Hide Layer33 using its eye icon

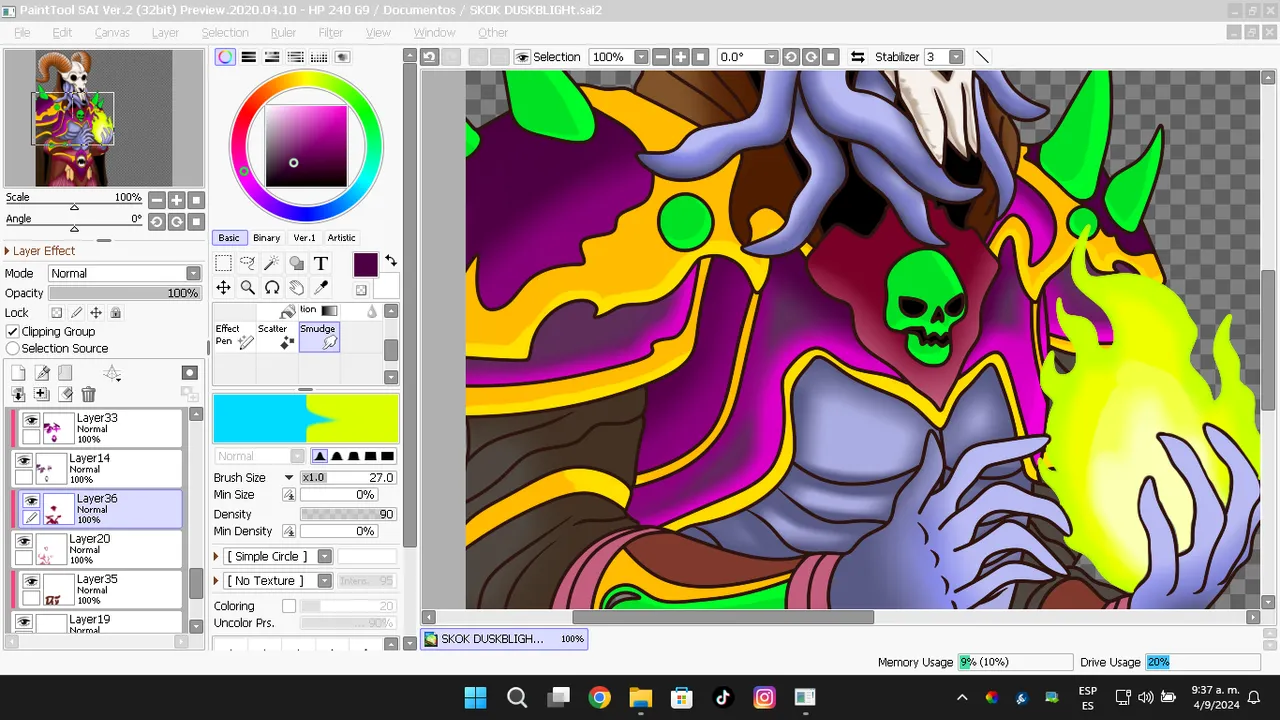click(31, 421)
